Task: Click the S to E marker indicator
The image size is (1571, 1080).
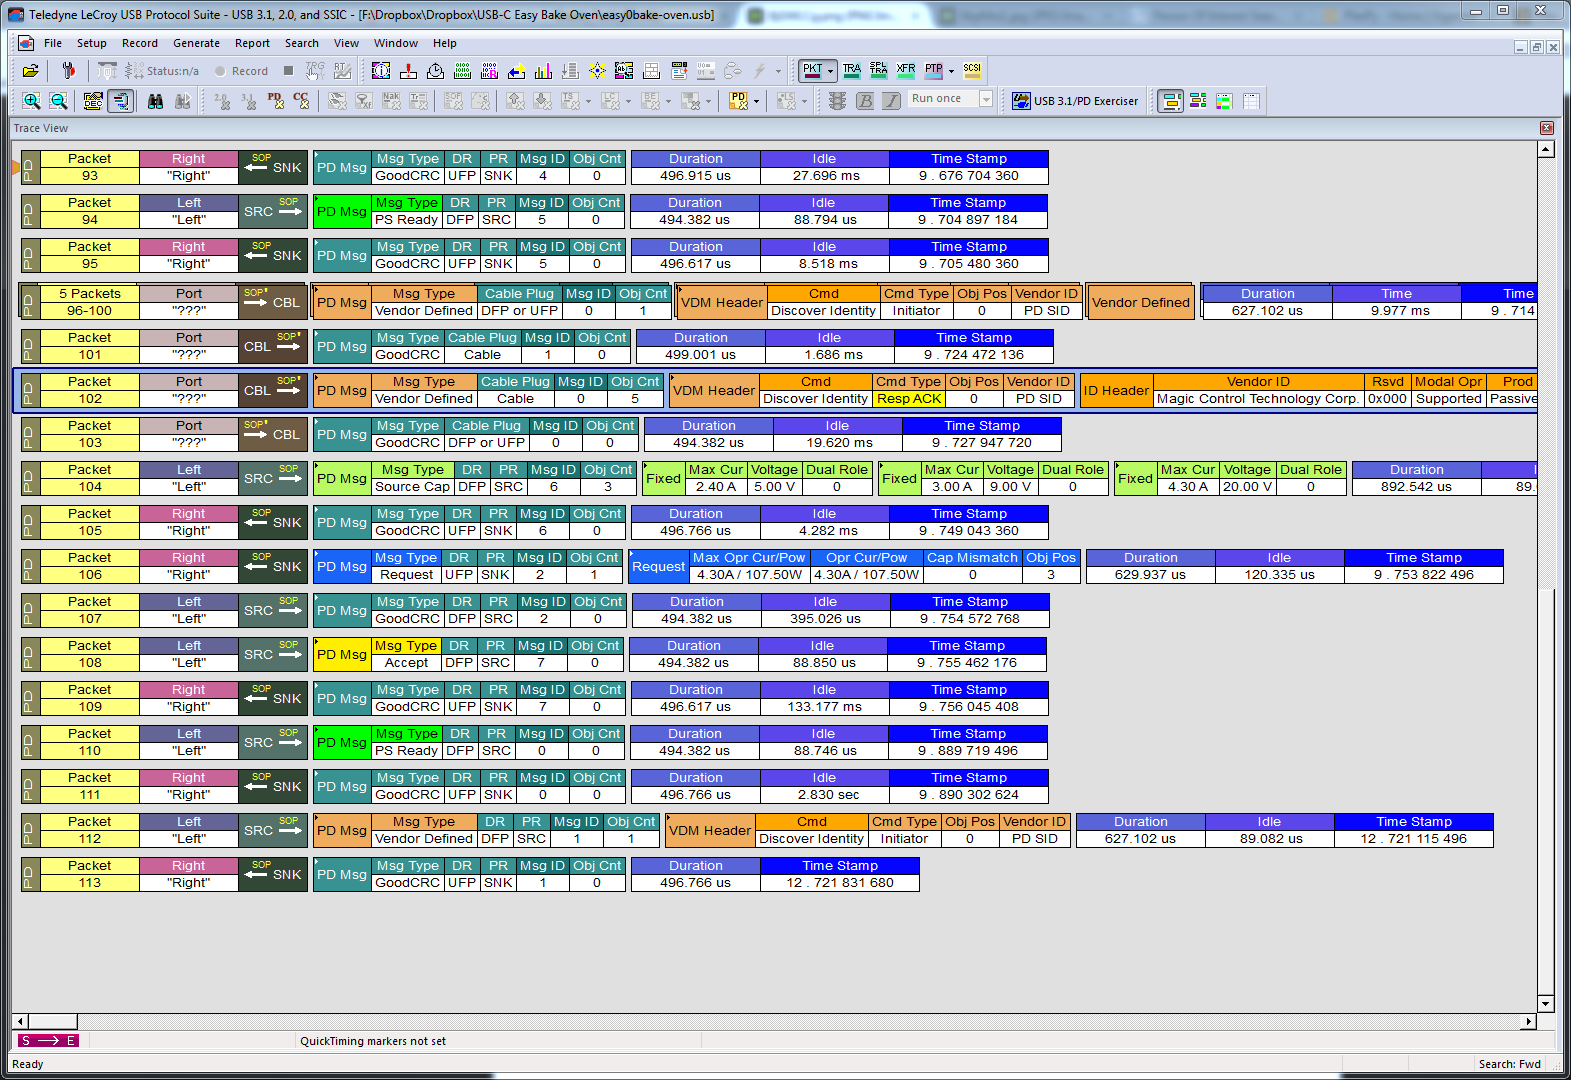Action: click(48, 1041)
